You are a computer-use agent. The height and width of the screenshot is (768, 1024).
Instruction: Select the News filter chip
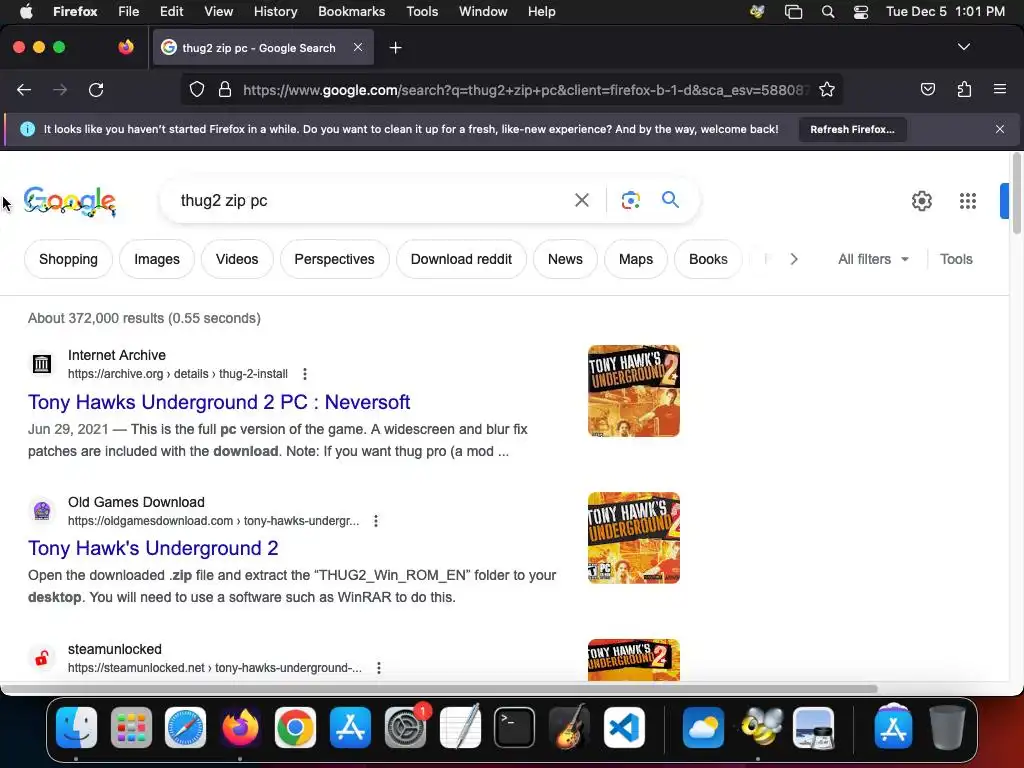click(x=565, y=259)
